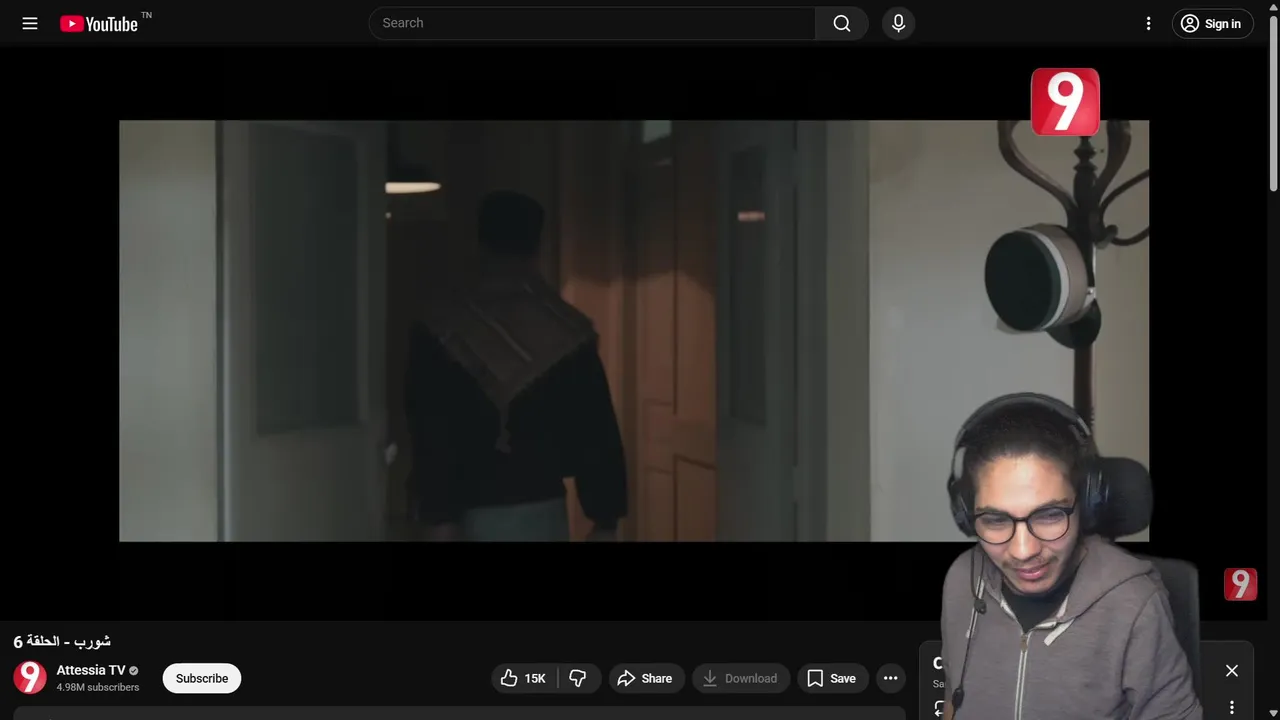
Task: Click the Download button
Action: [740, 678]
